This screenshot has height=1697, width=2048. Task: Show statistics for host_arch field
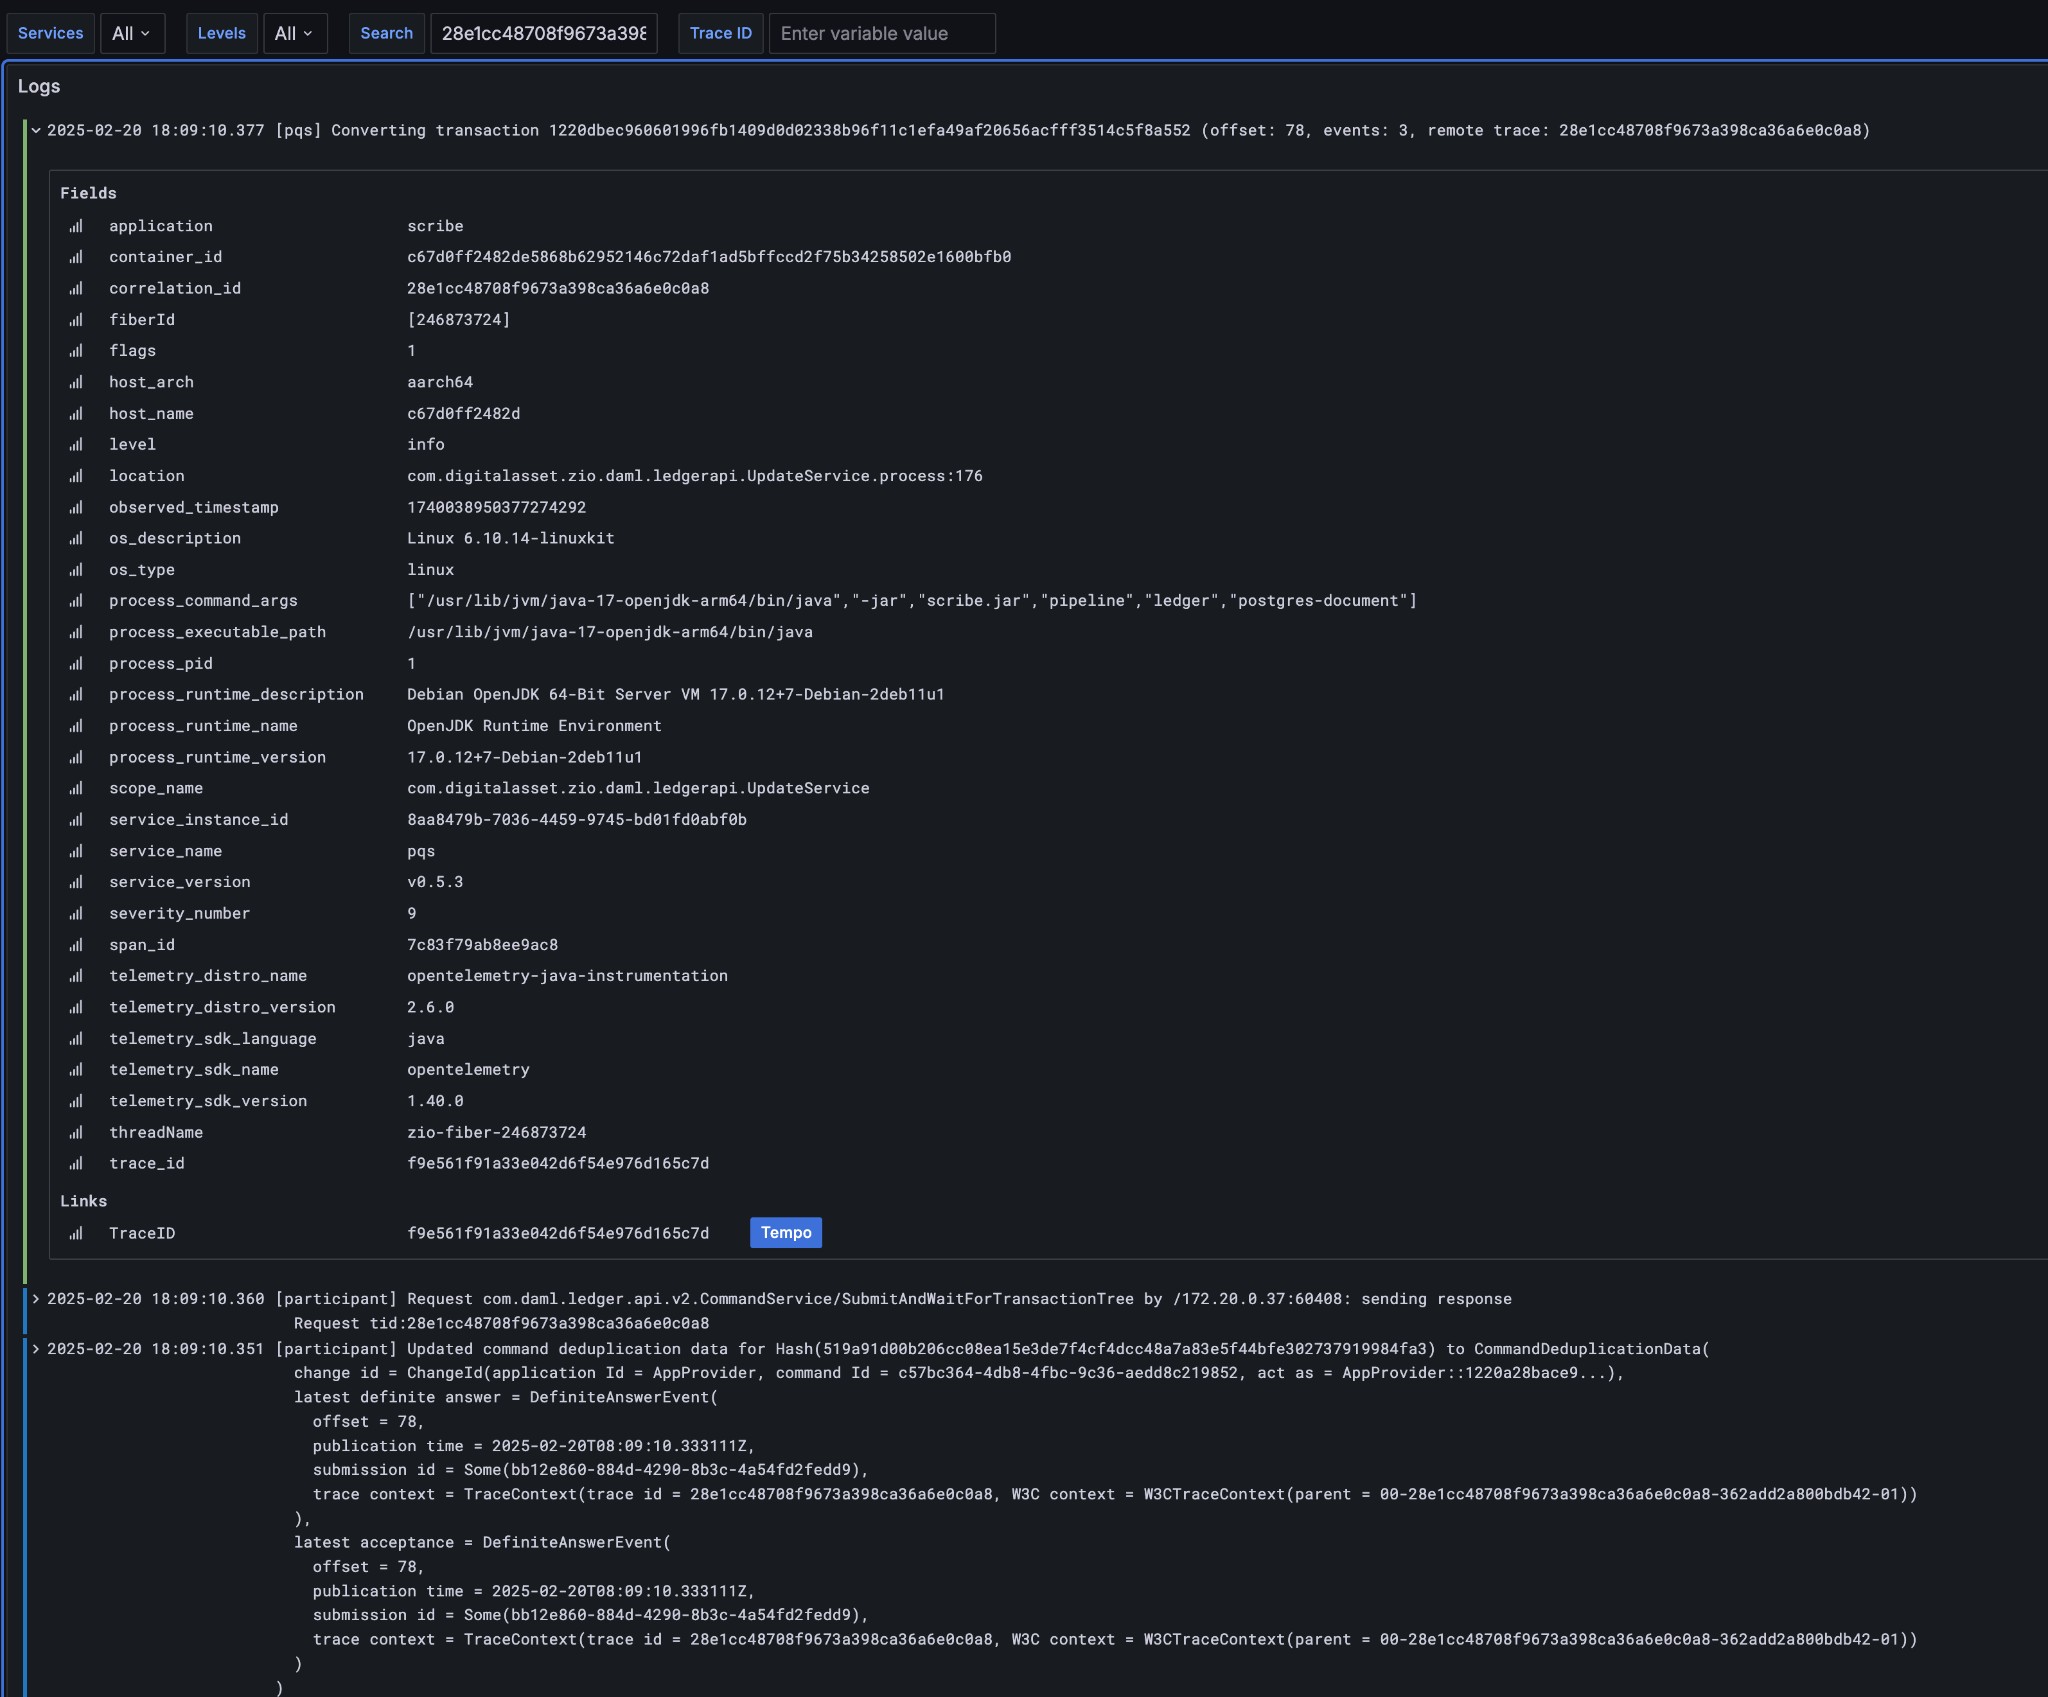tap(76, 382)
